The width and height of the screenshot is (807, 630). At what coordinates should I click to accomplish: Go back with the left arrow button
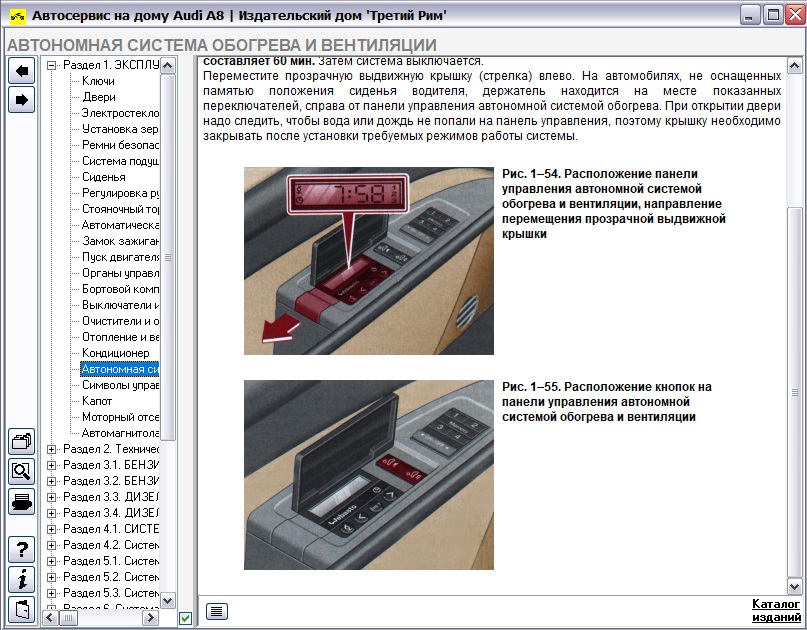coord(22,71)
